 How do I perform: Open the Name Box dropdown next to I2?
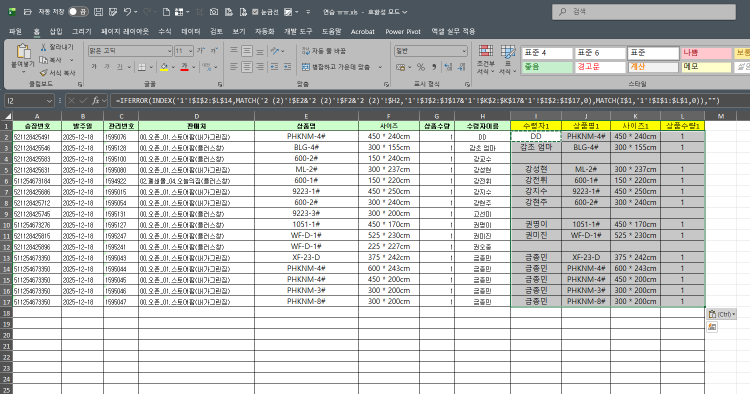(x=49, y=100)
